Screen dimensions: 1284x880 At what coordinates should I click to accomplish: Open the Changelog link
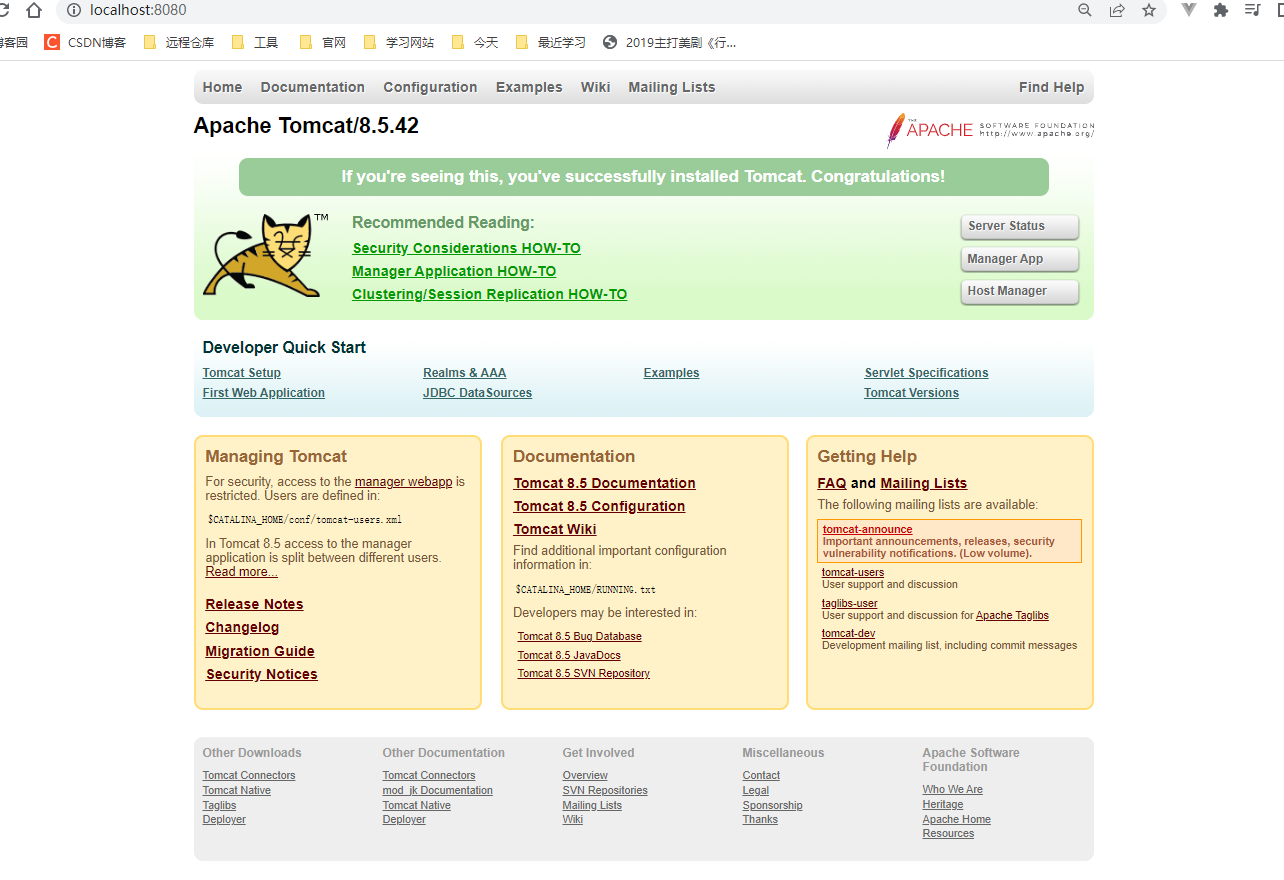coord(243,627)
